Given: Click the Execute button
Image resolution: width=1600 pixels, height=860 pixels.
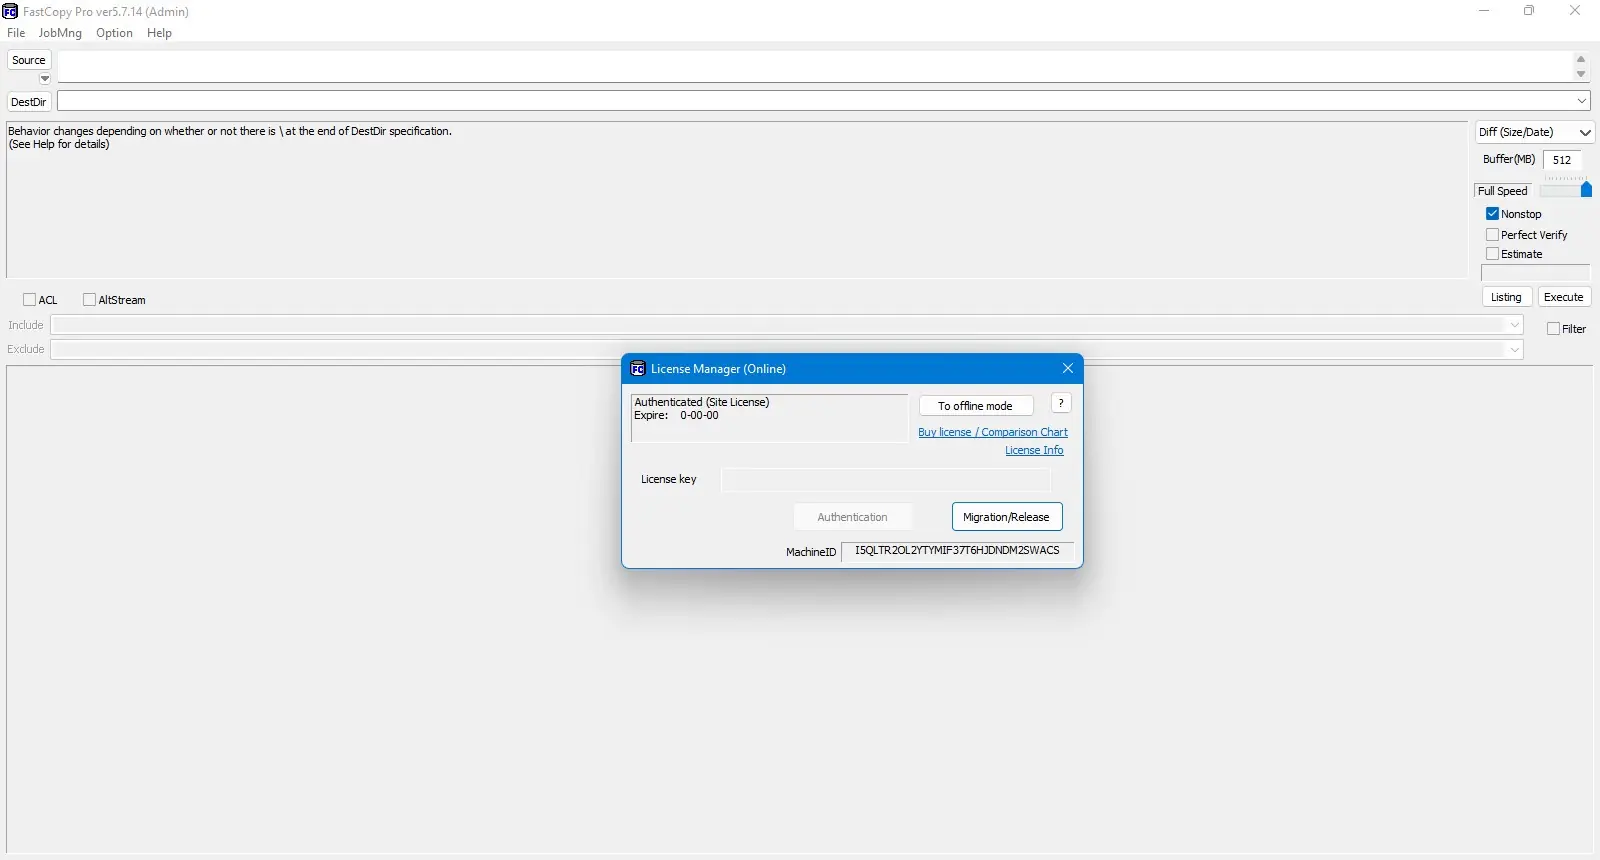Looking at the screenshot, I should [x=1564, y=297].
